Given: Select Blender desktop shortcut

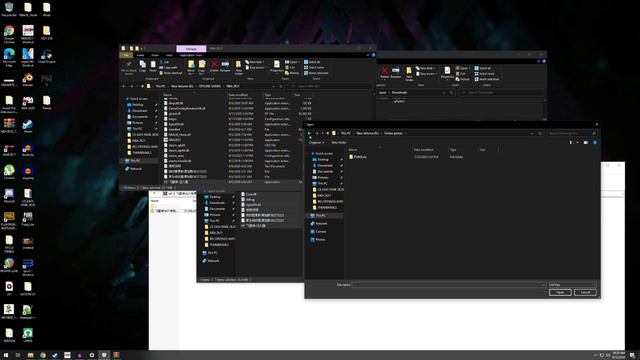Looking at the screenshot, I should 28,80.
